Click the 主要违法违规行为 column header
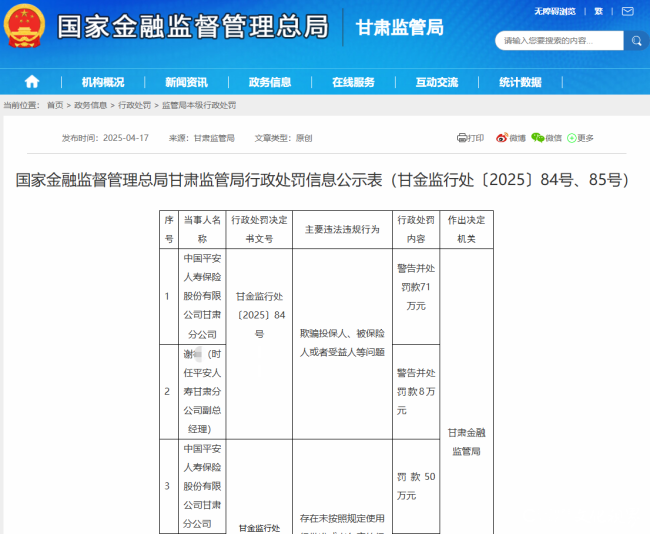The width and height of the screenshot is (650, 534). (x=342, y=229)
